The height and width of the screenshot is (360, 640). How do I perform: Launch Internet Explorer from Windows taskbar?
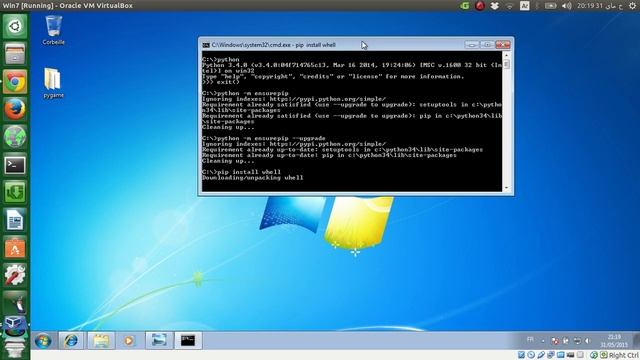[x=71, y=340]
